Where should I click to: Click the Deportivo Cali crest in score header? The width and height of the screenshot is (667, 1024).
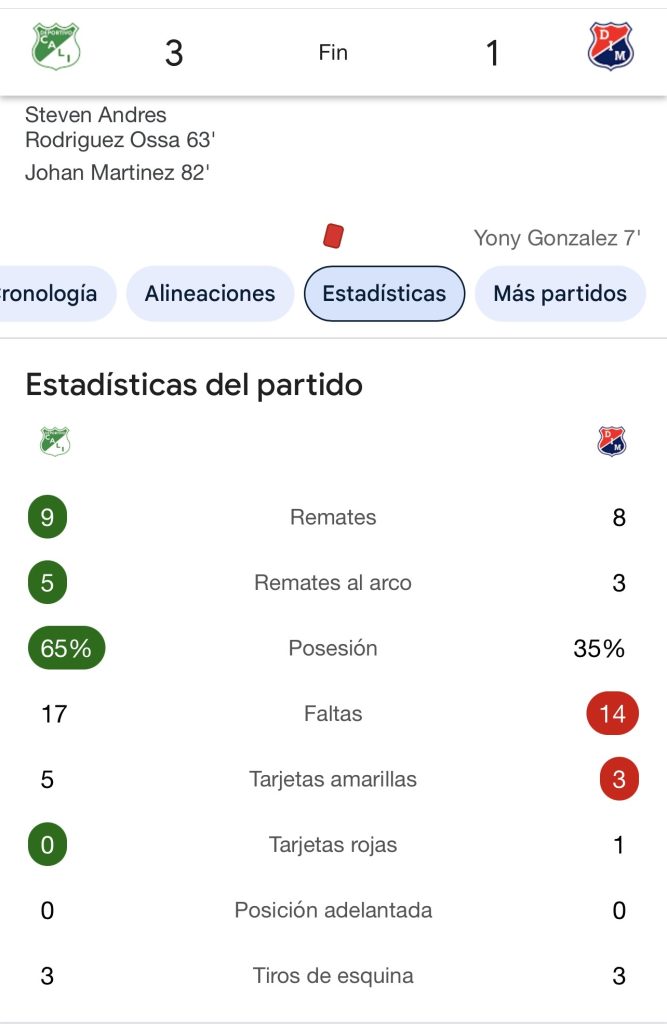(56, 47)
